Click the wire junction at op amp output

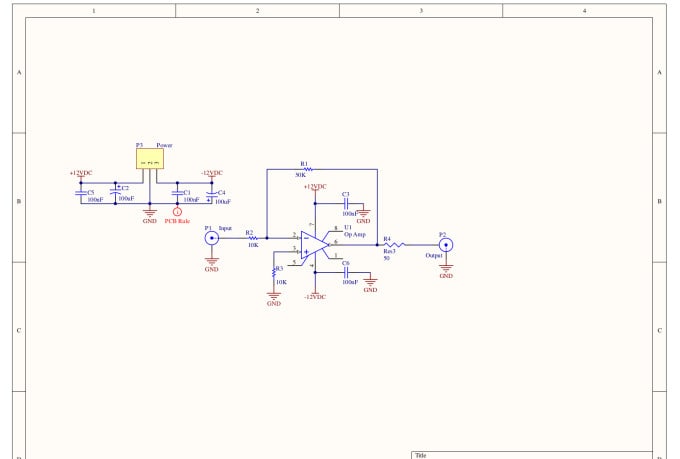click(377, 245)
